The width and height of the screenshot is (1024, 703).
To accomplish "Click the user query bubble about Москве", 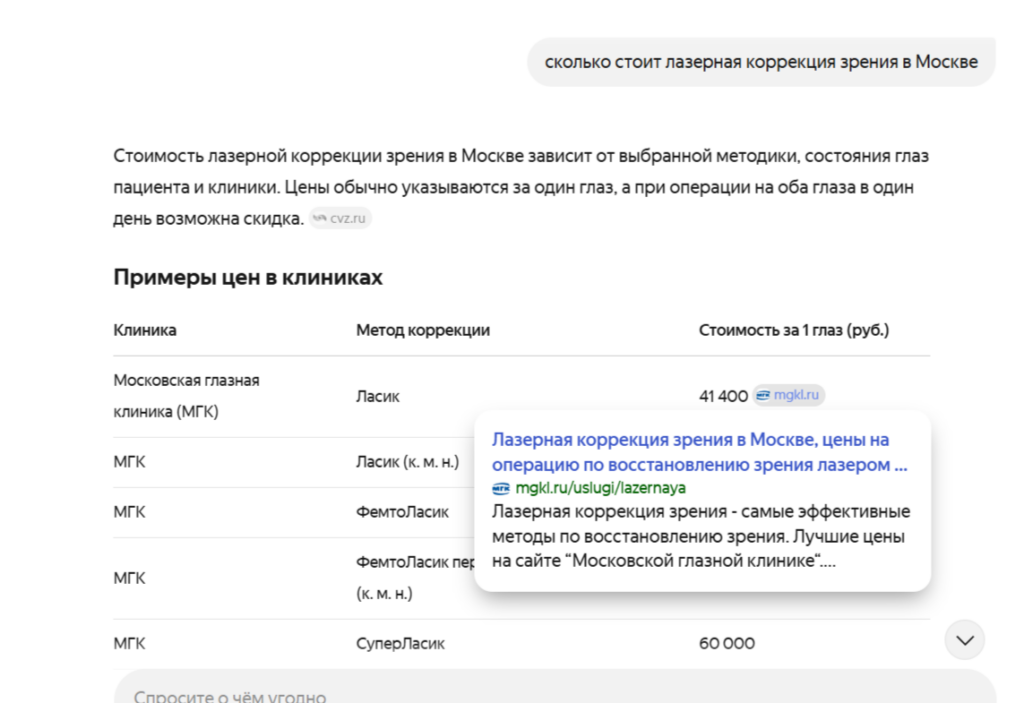I will 761,62.
